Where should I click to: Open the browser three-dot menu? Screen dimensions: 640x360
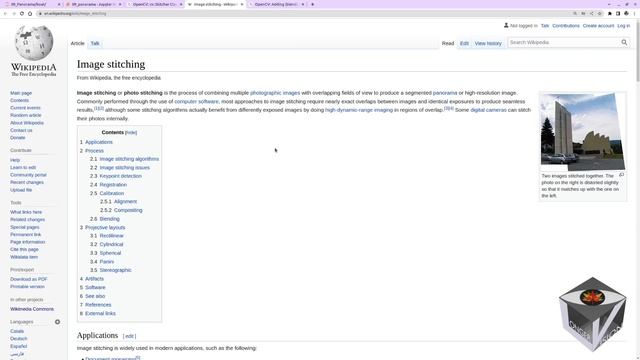635,13
